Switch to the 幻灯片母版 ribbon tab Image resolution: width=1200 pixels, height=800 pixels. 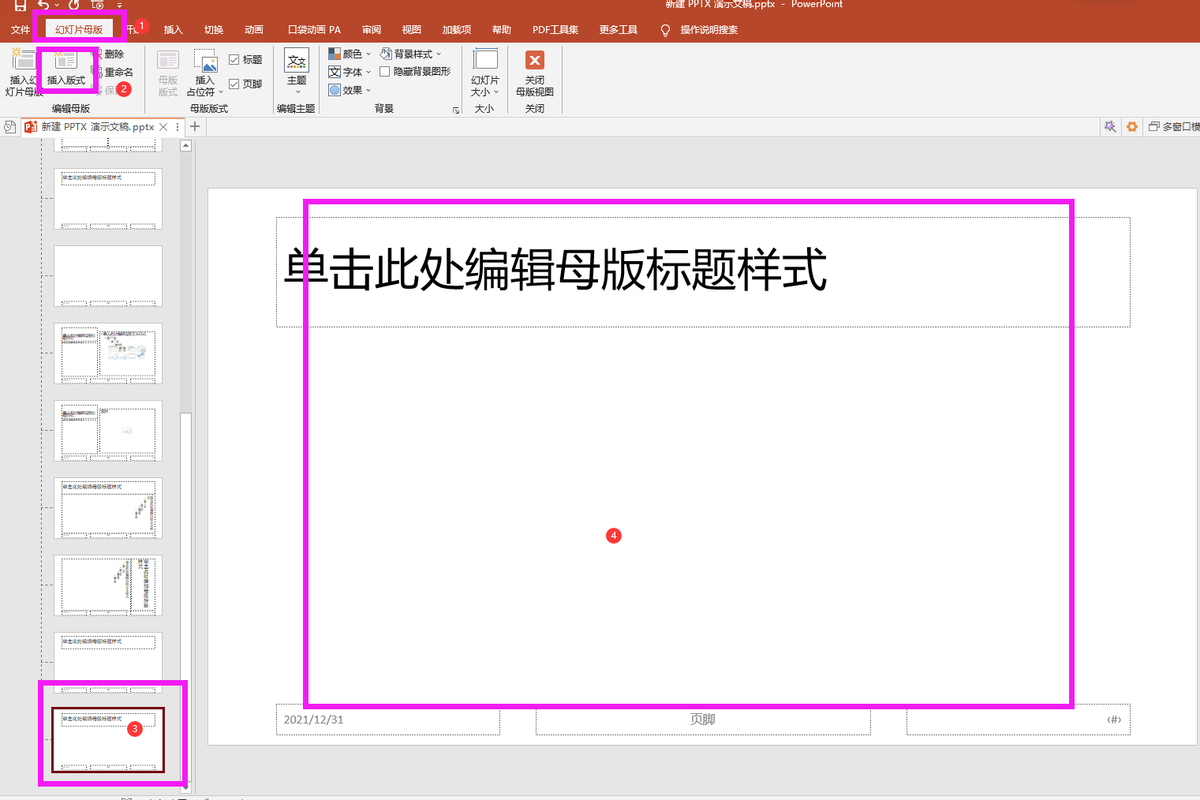(x=78, y=30)
